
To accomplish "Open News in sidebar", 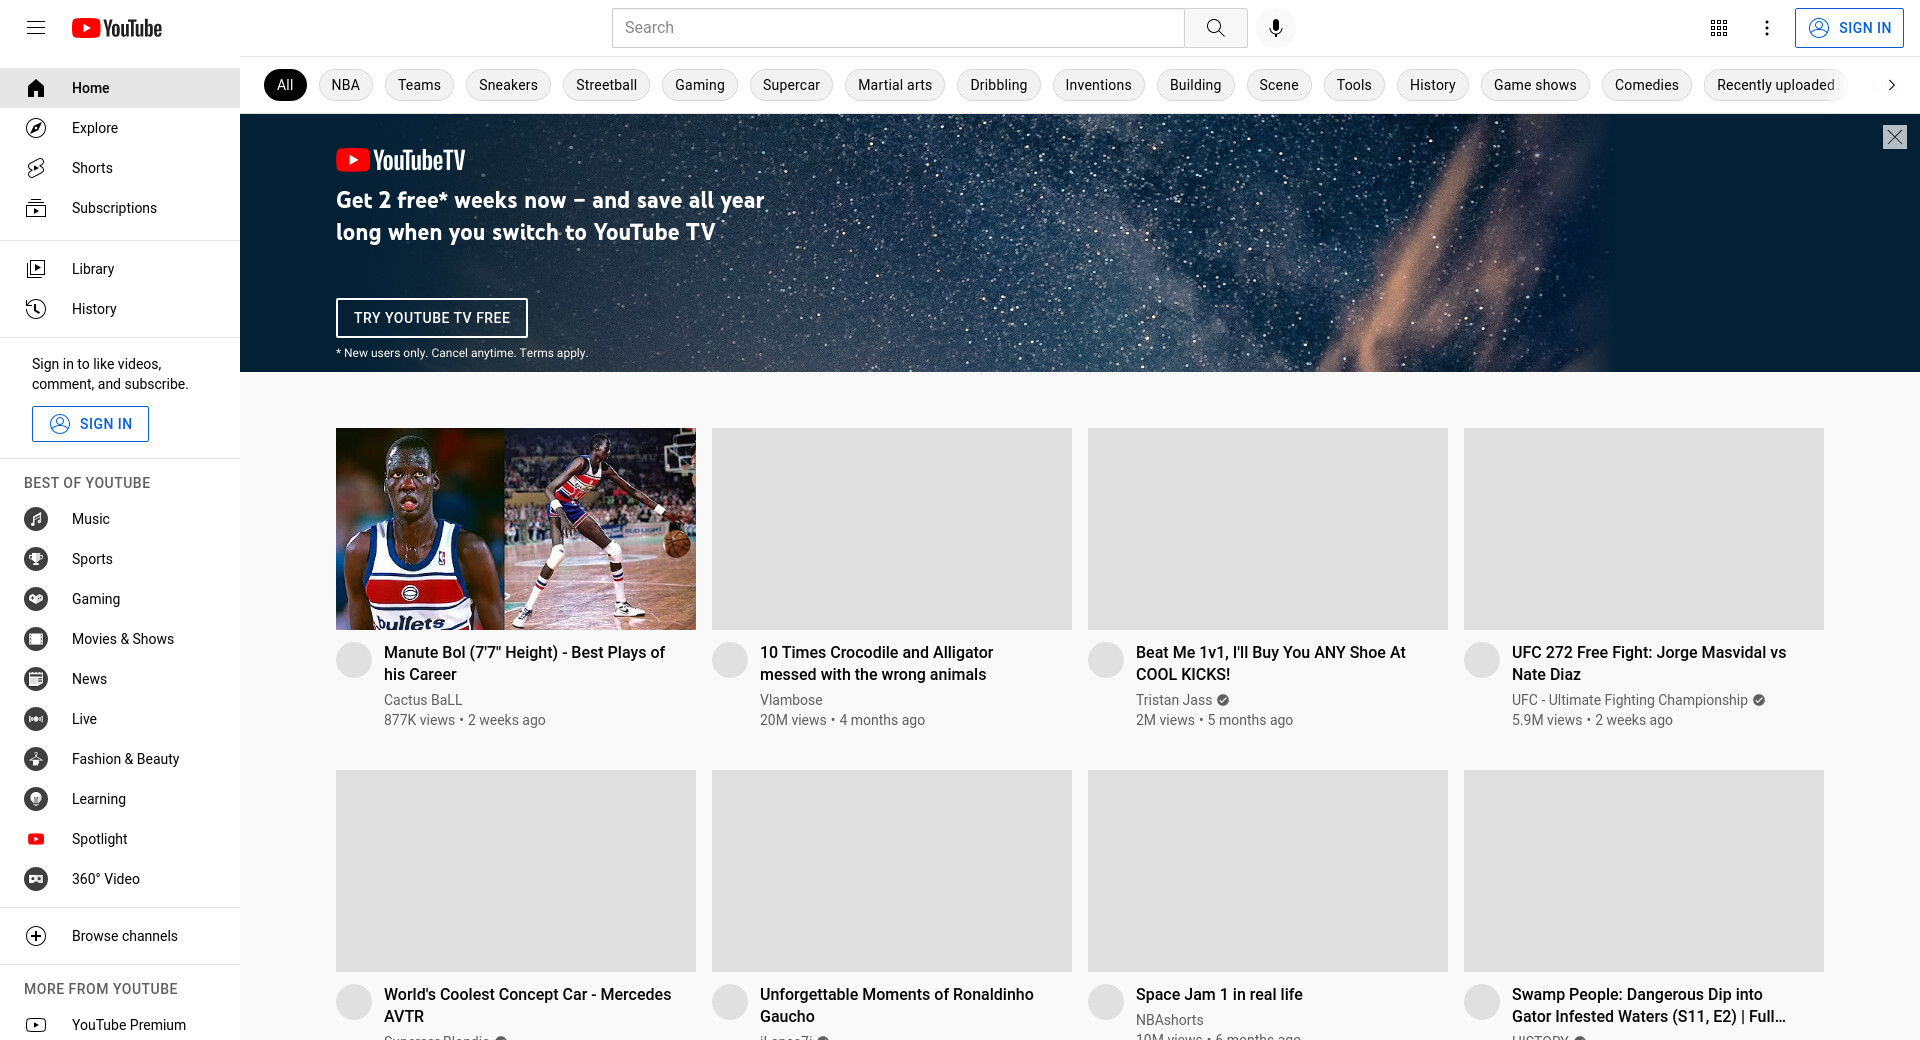I will (x=120, y=679).
